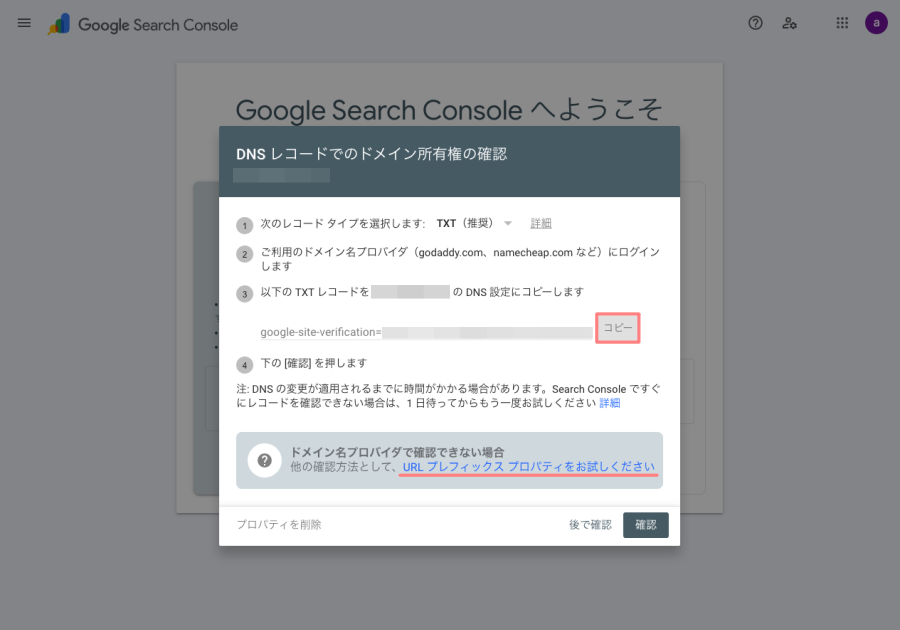Open the TXT record type dropdown
This screenshot has height=630, width=900.
click(x=474, y=223)
